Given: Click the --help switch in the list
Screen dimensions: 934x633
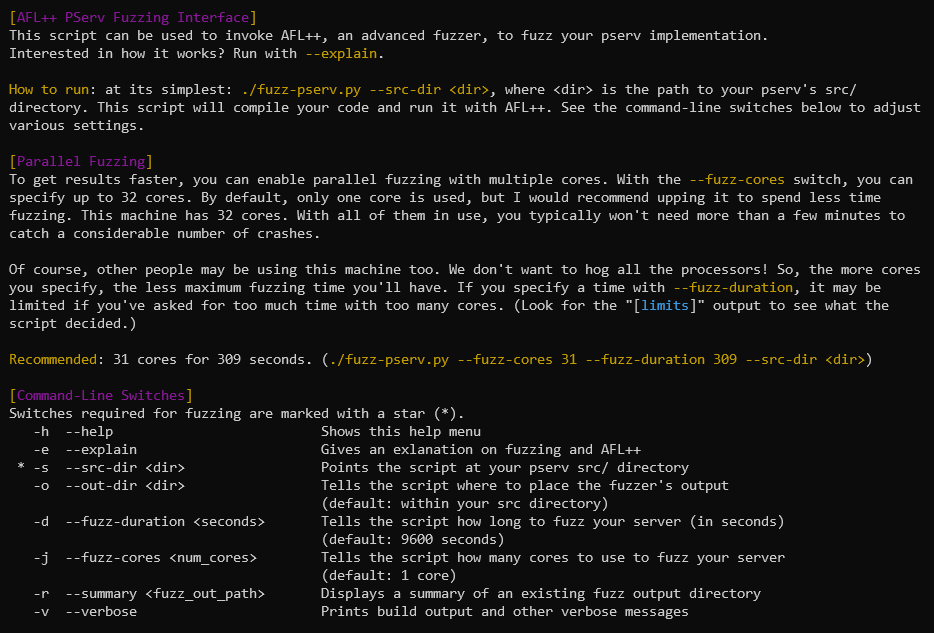Looking at the screenshot, I should (x=89, y=431).
